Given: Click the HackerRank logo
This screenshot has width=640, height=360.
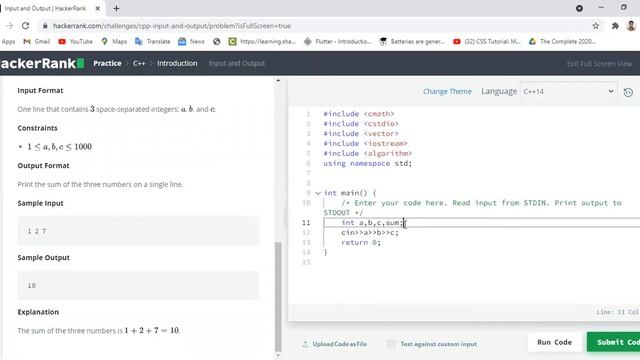Looking at the screenshot, I should click(x=42, y=63).
